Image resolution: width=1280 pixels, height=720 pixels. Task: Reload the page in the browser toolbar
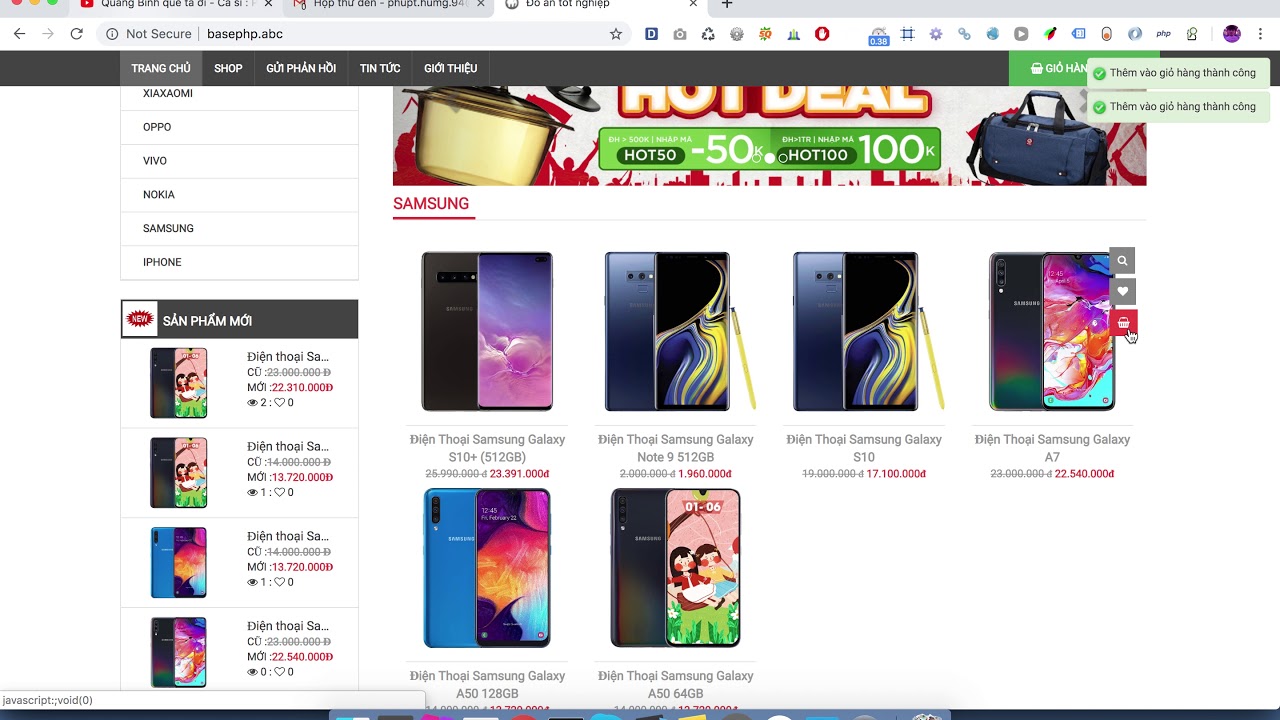pos(76,34)
